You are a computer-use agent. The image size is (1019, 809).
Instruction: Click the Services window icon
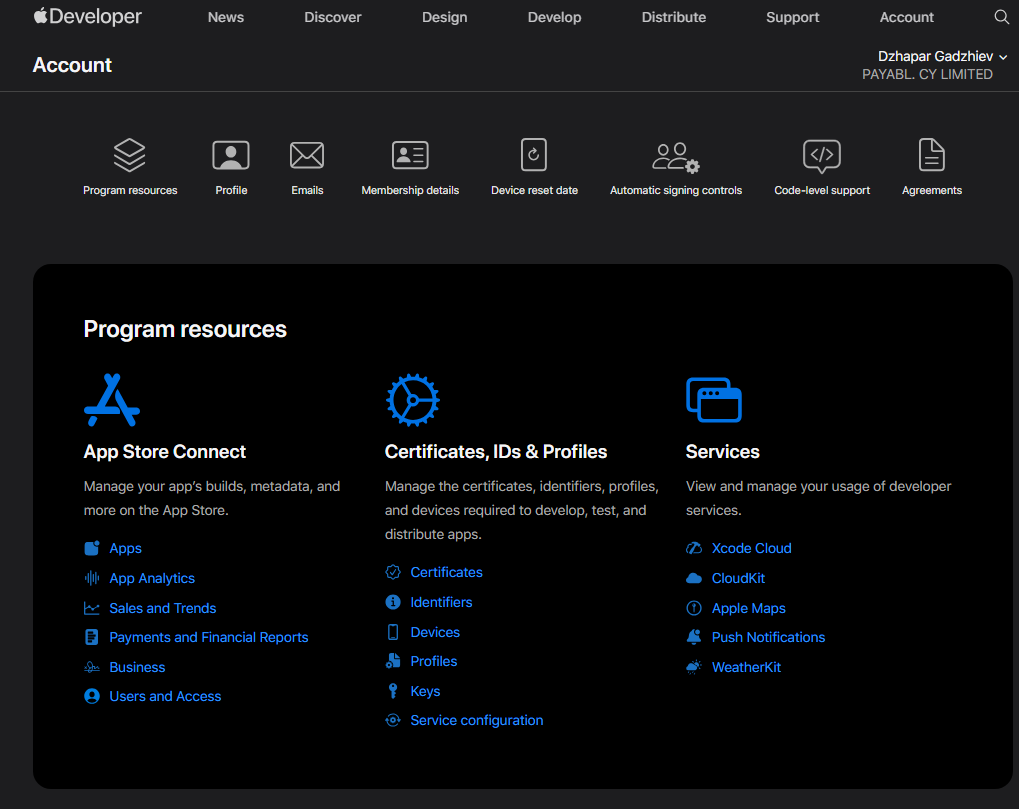(714, 400)
